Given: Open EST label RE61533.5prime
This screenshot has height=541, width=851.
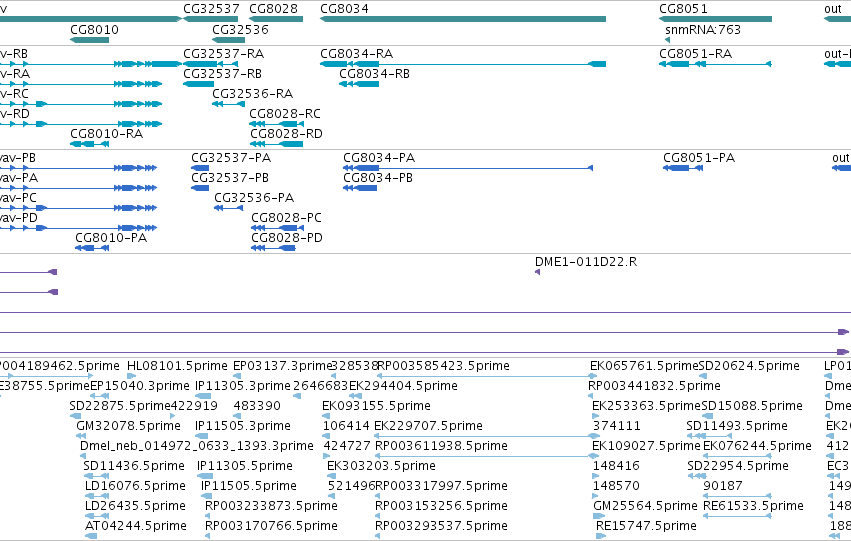Looking at the screenshot, I should (x=753, y=506).
